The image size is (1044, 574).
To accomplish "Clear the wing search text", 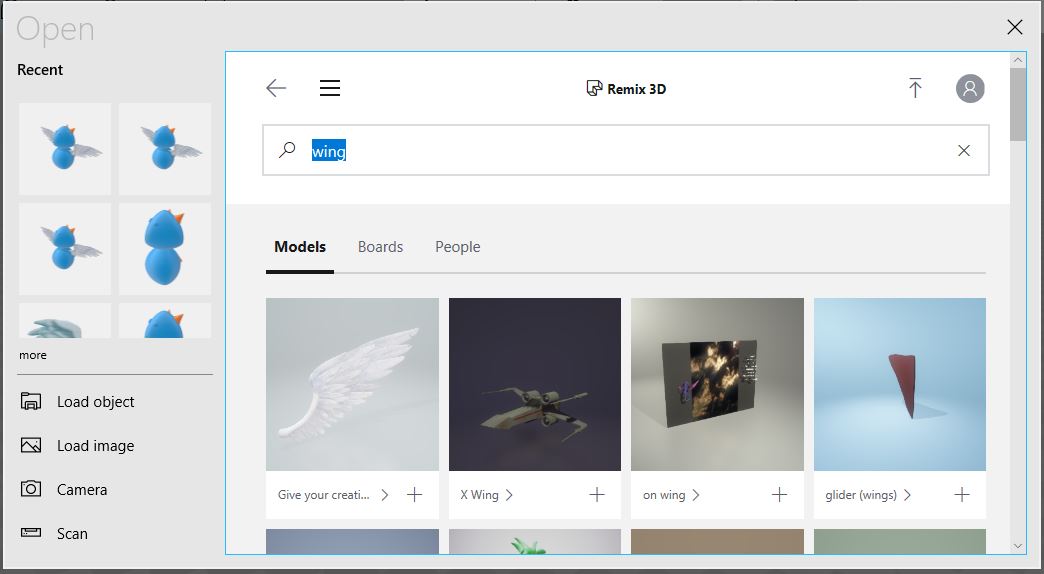I will pyautogui.click(x=963, y=150).
